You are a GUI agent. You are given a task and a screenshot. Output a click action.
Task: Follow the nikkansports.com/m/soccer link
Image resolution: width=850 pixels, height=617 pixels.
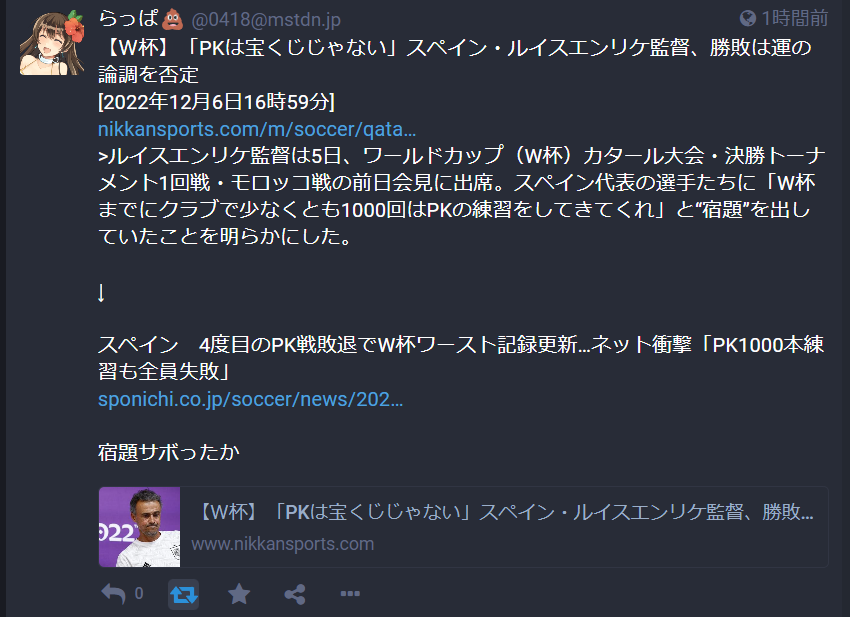(257, 129)
